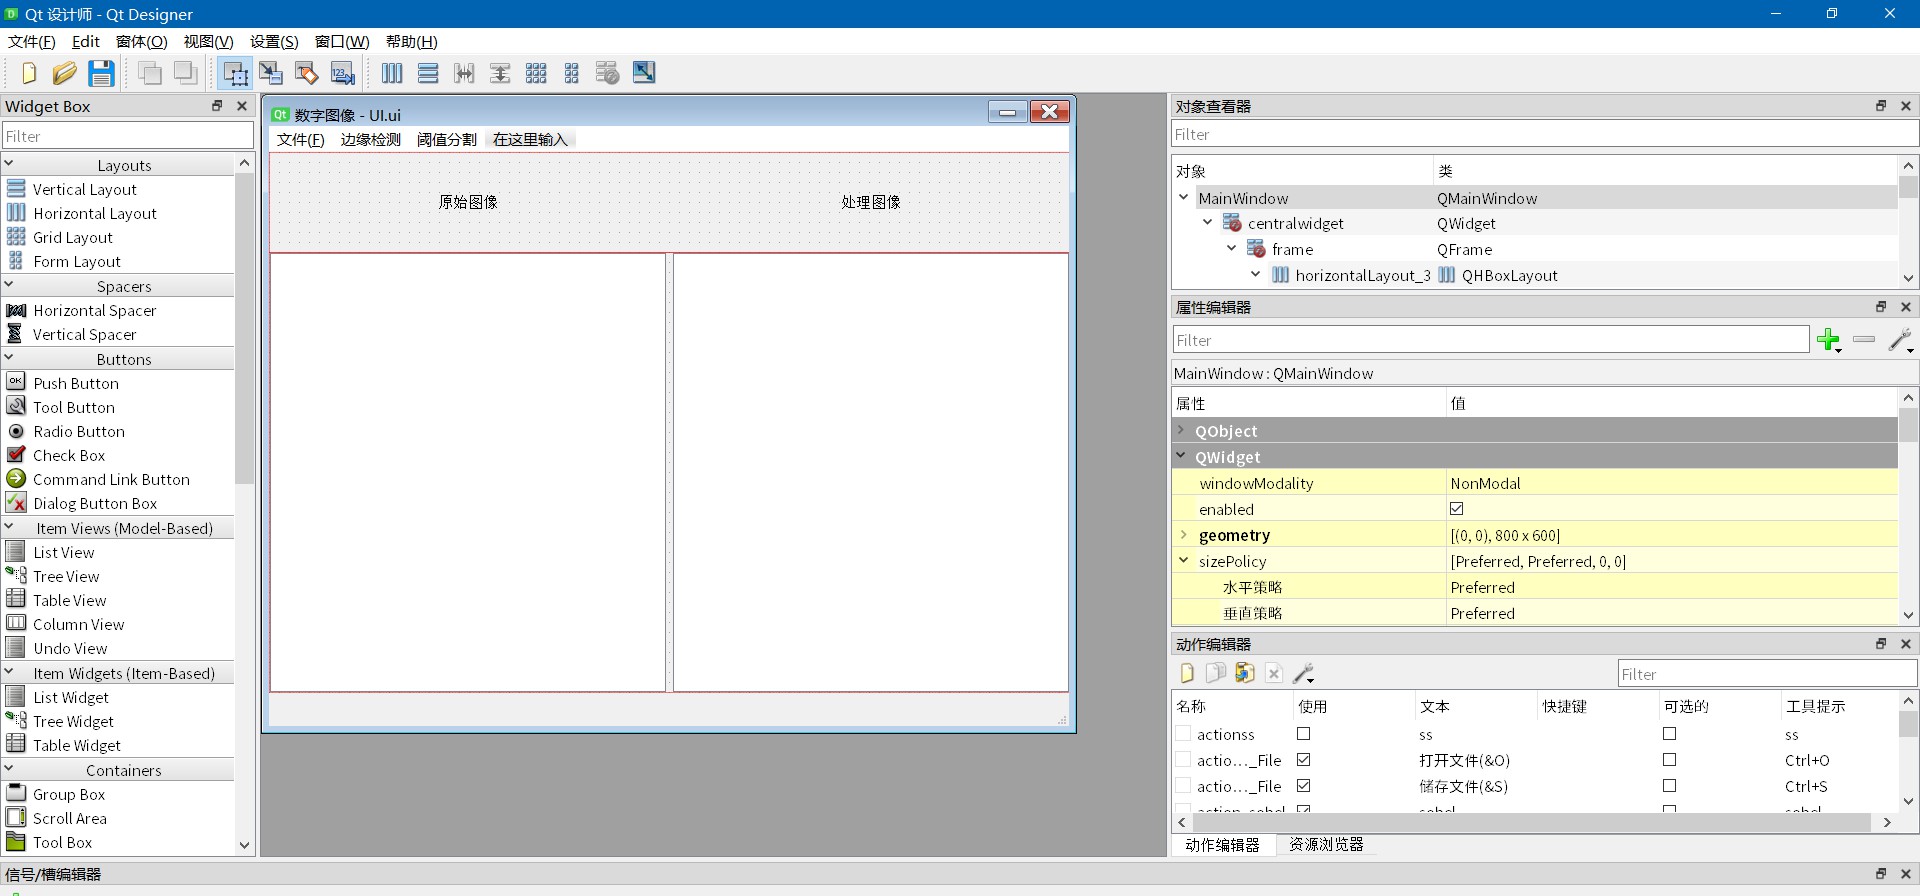This screenshot has width=1920, height=896.
Task: Click the Widget Box filter field
Action: (x=128, y=136)
